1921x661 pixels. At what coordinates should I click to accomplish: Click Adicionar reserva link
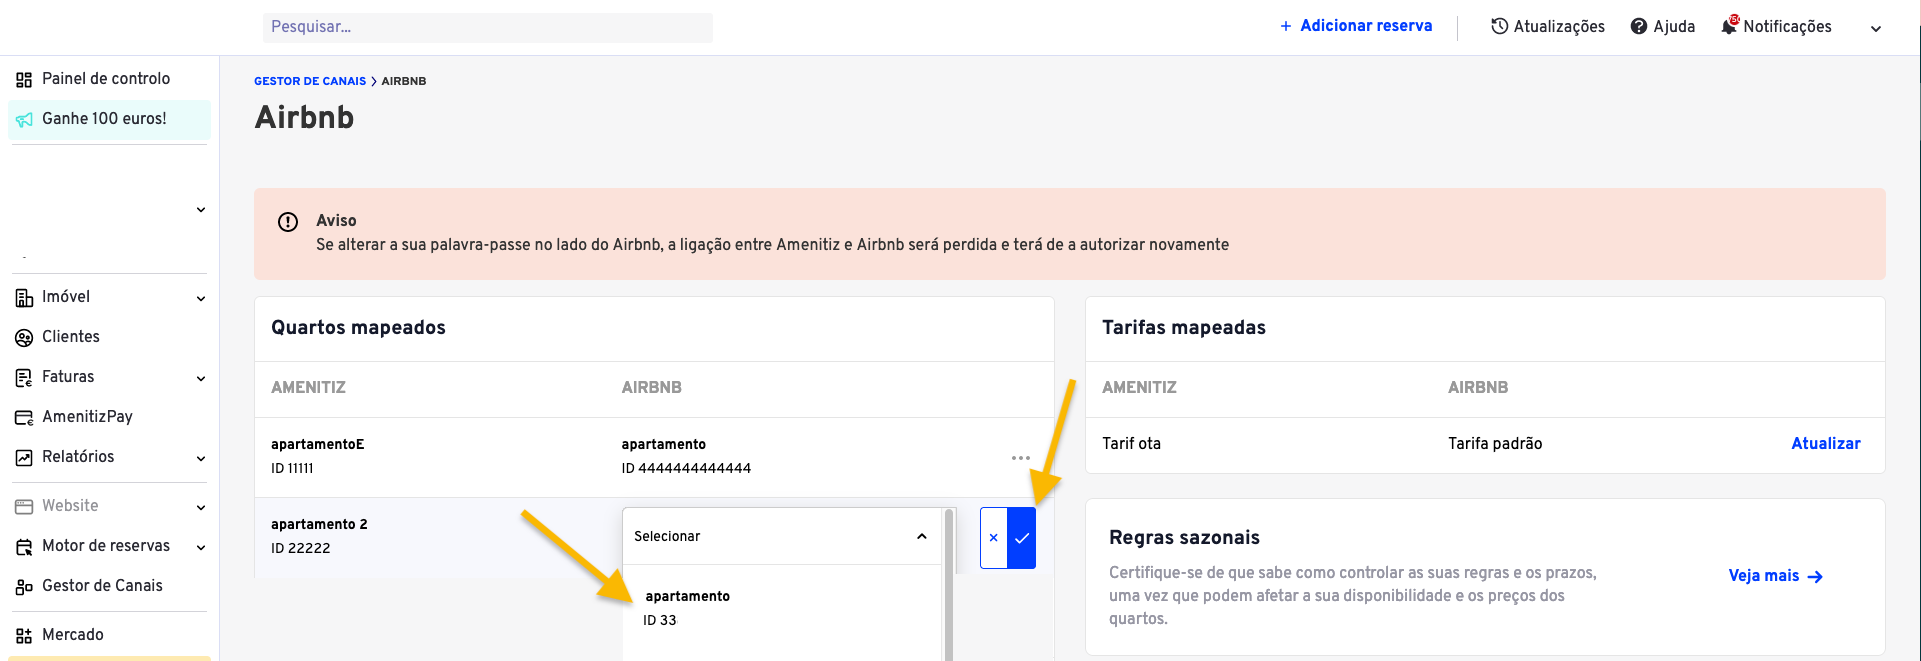click(x=1366, y=26)
